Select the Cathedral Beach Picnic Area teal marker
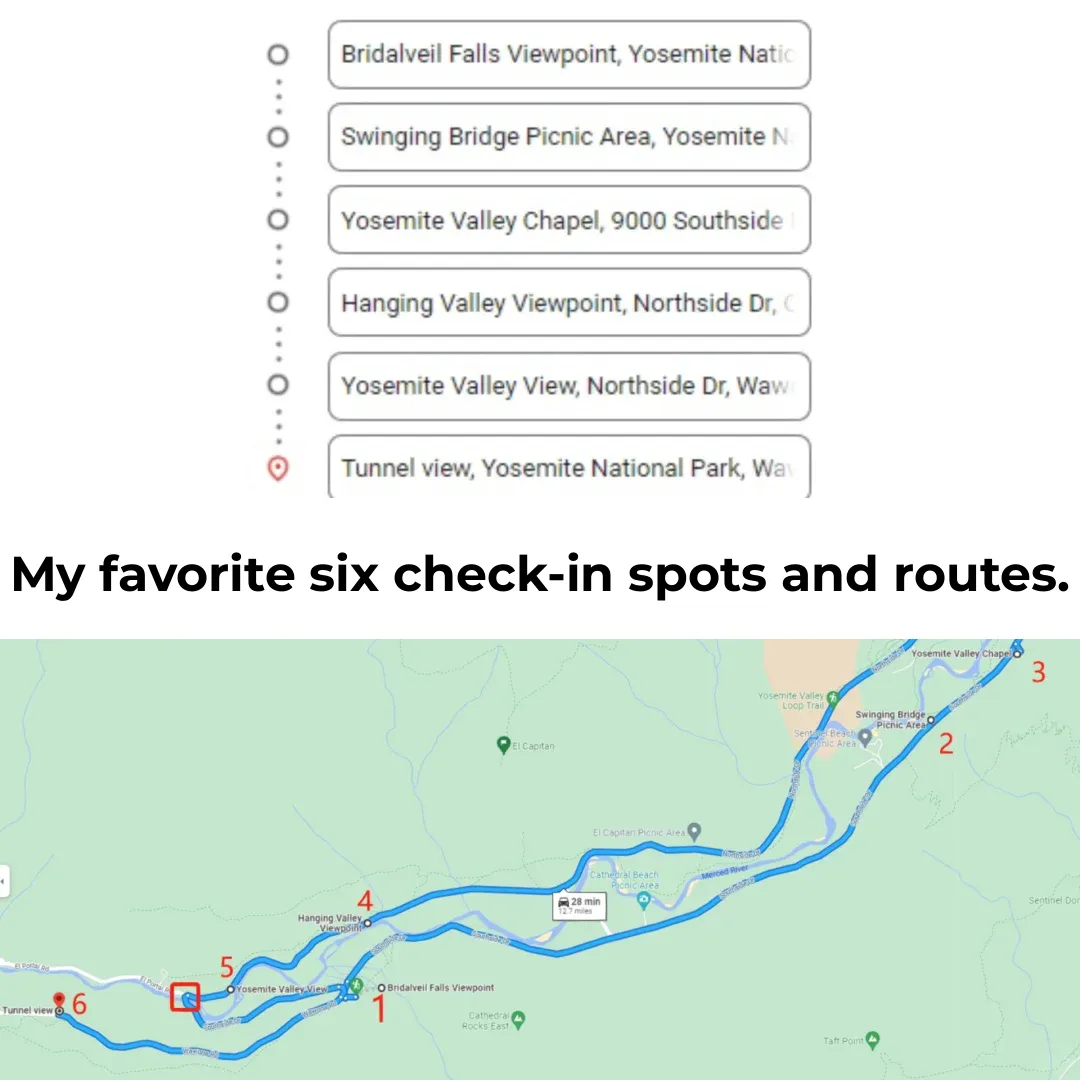1080x1080 pixels. pos(644,897)
